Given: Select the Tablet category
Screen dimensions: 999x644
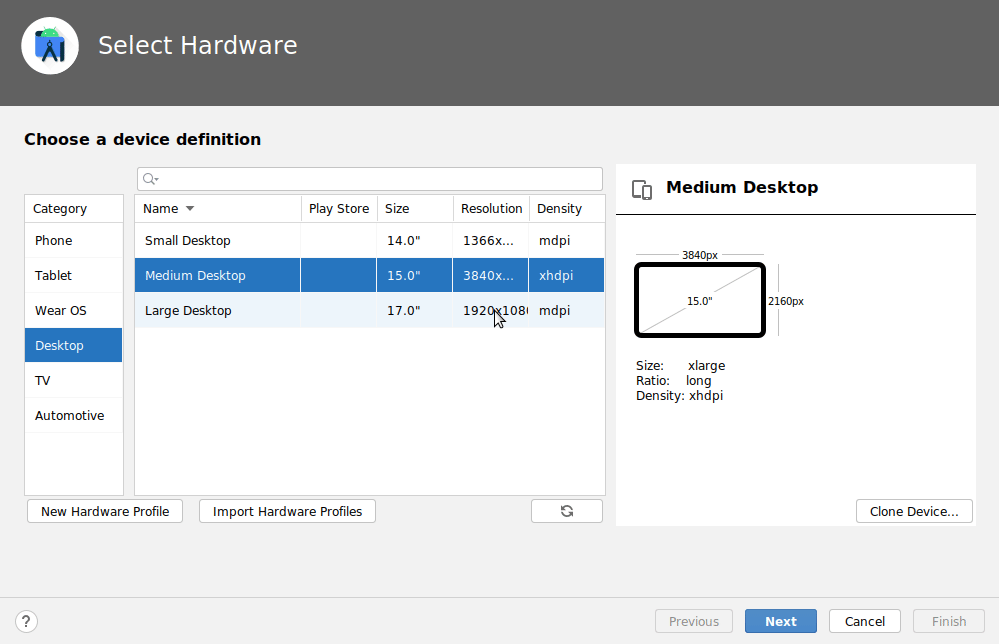Looking at the screenshot, I should tap(73, 275).
